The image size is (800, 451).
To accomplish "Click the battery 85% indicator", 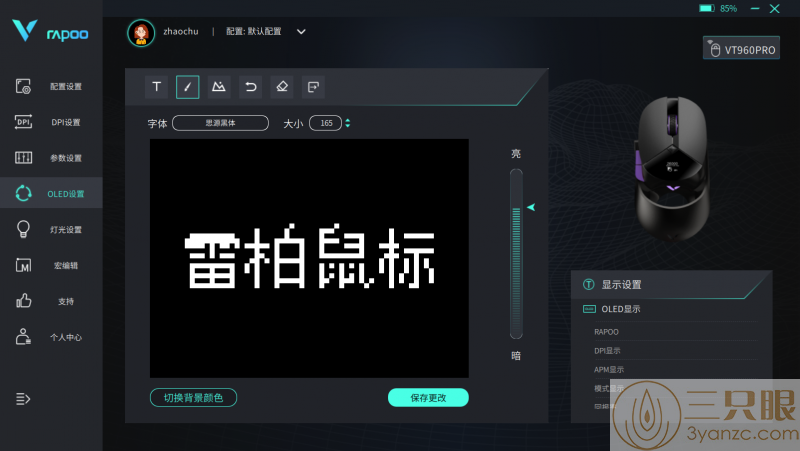I will pyautogui.click(x=718, y=8).
